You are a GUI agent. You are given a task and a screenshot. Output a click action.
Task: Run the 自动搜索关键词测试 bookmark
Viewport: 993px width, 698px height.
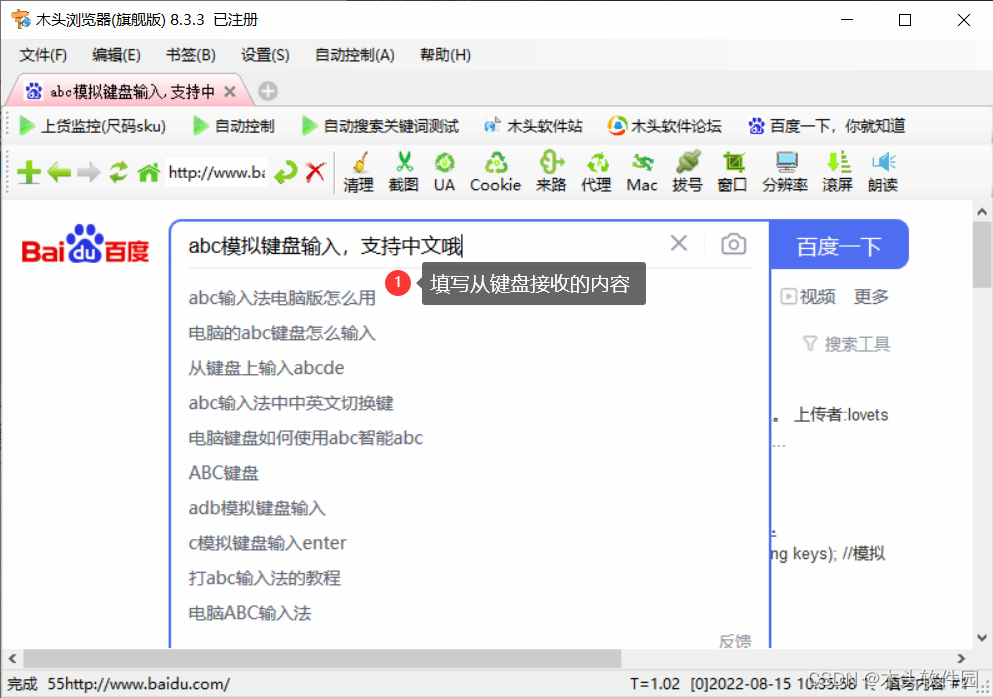pos(380,126)
